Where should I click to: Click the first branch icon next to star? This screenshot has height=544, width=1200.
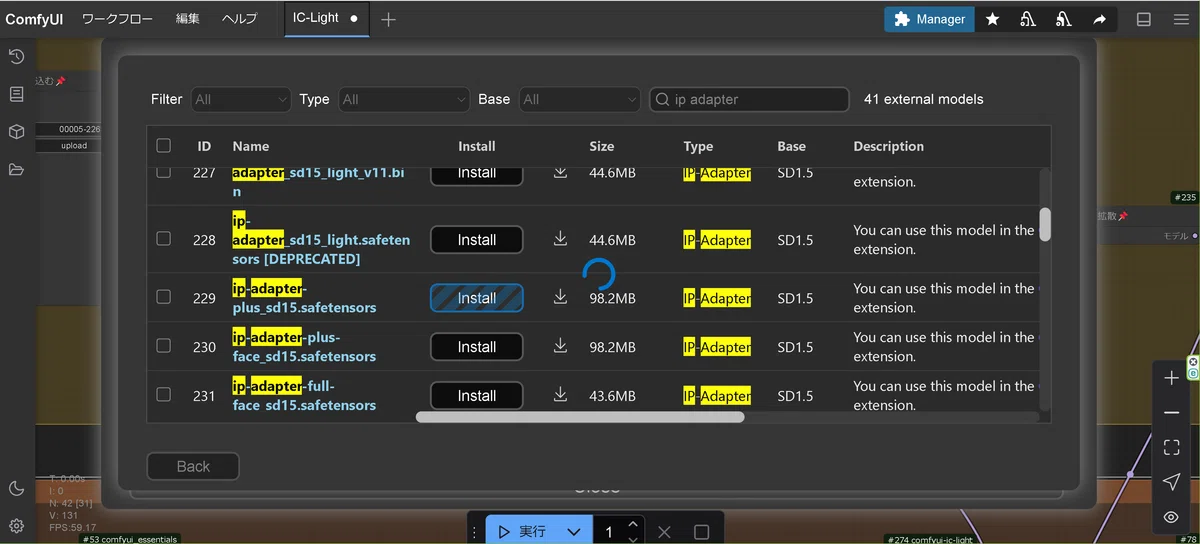pyautogui.click(x=1027, y=19)
